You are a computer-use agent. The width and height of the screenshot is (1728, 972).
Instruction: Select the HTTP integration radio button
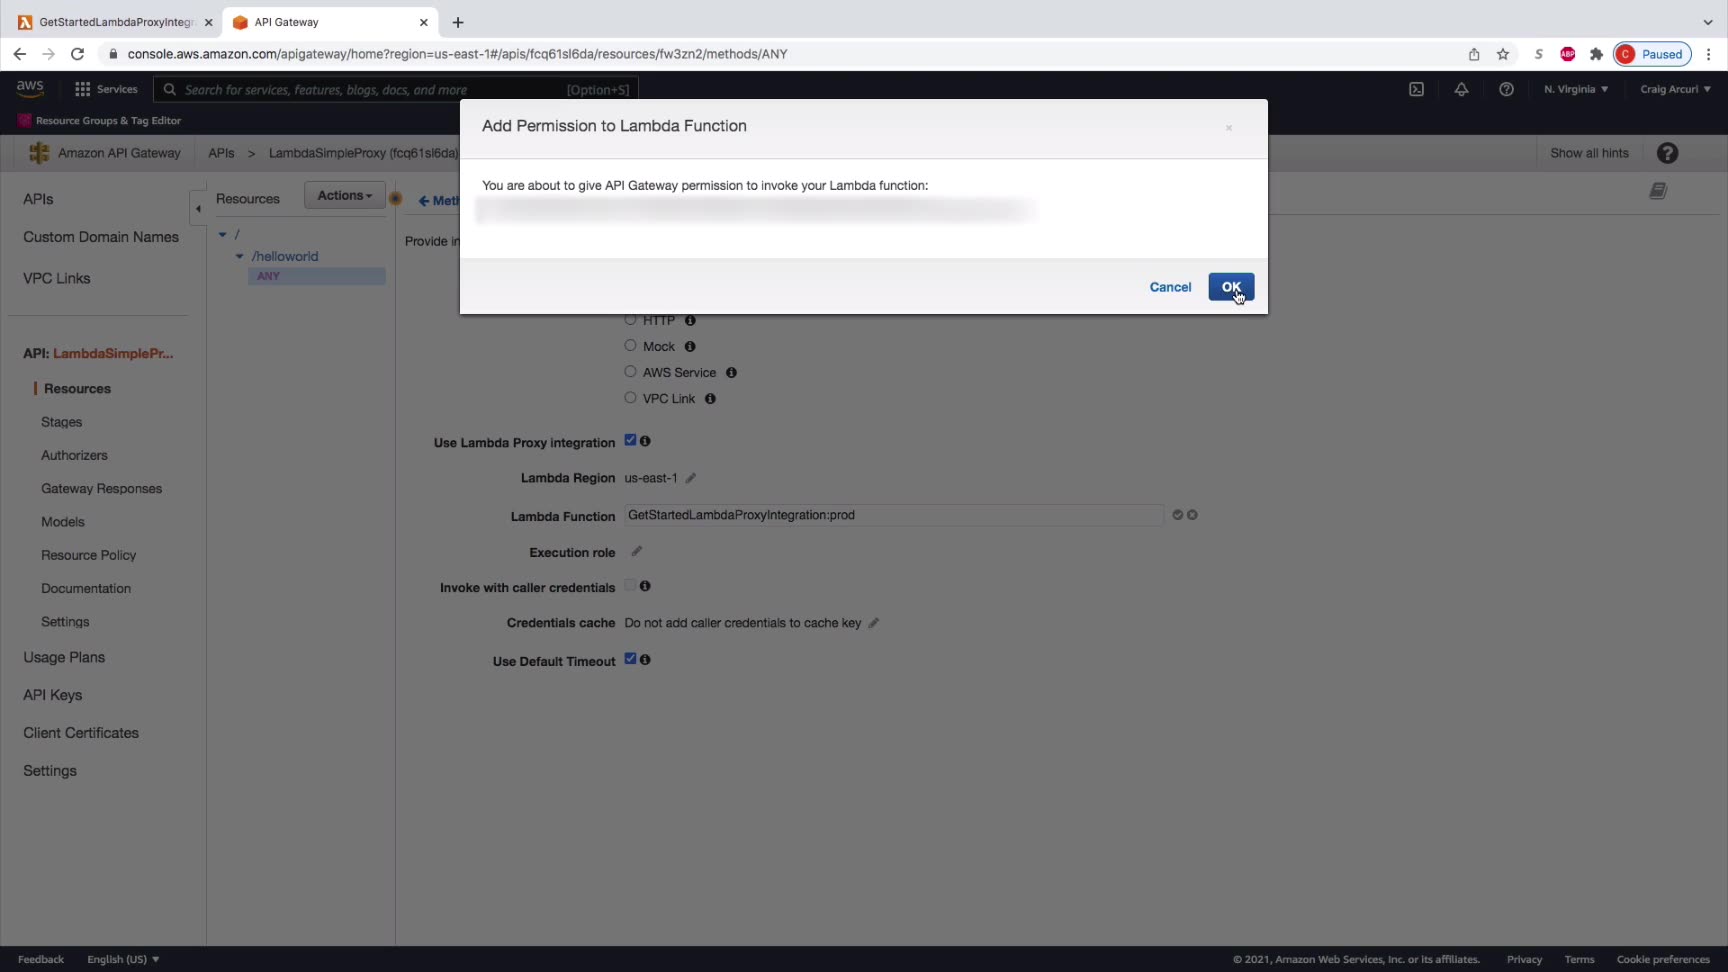tap(630, 320)
